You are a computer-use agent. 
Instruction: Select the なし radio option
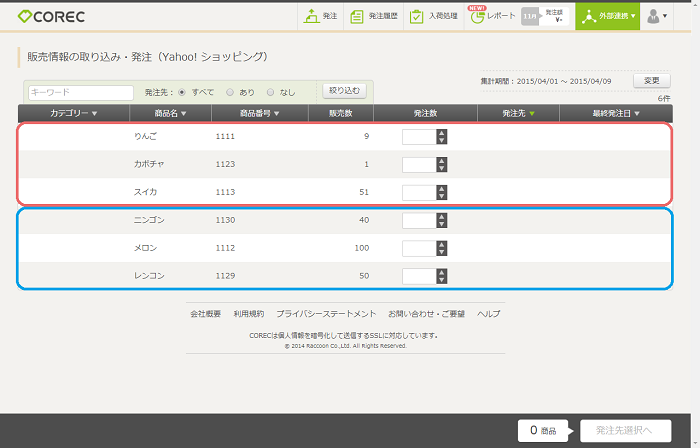(270, 92)
